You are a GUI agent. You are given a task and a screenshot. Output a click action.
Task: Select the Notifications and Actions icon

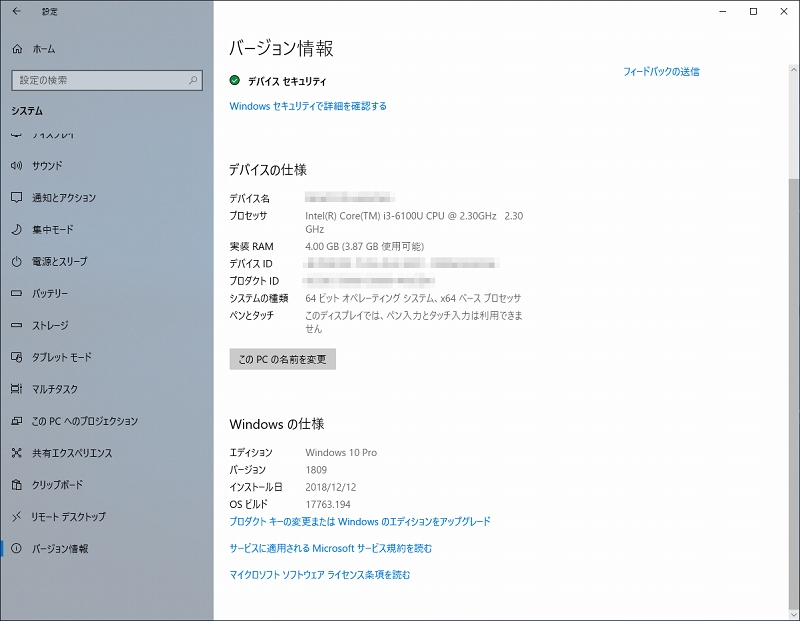(x=17, y=197)
